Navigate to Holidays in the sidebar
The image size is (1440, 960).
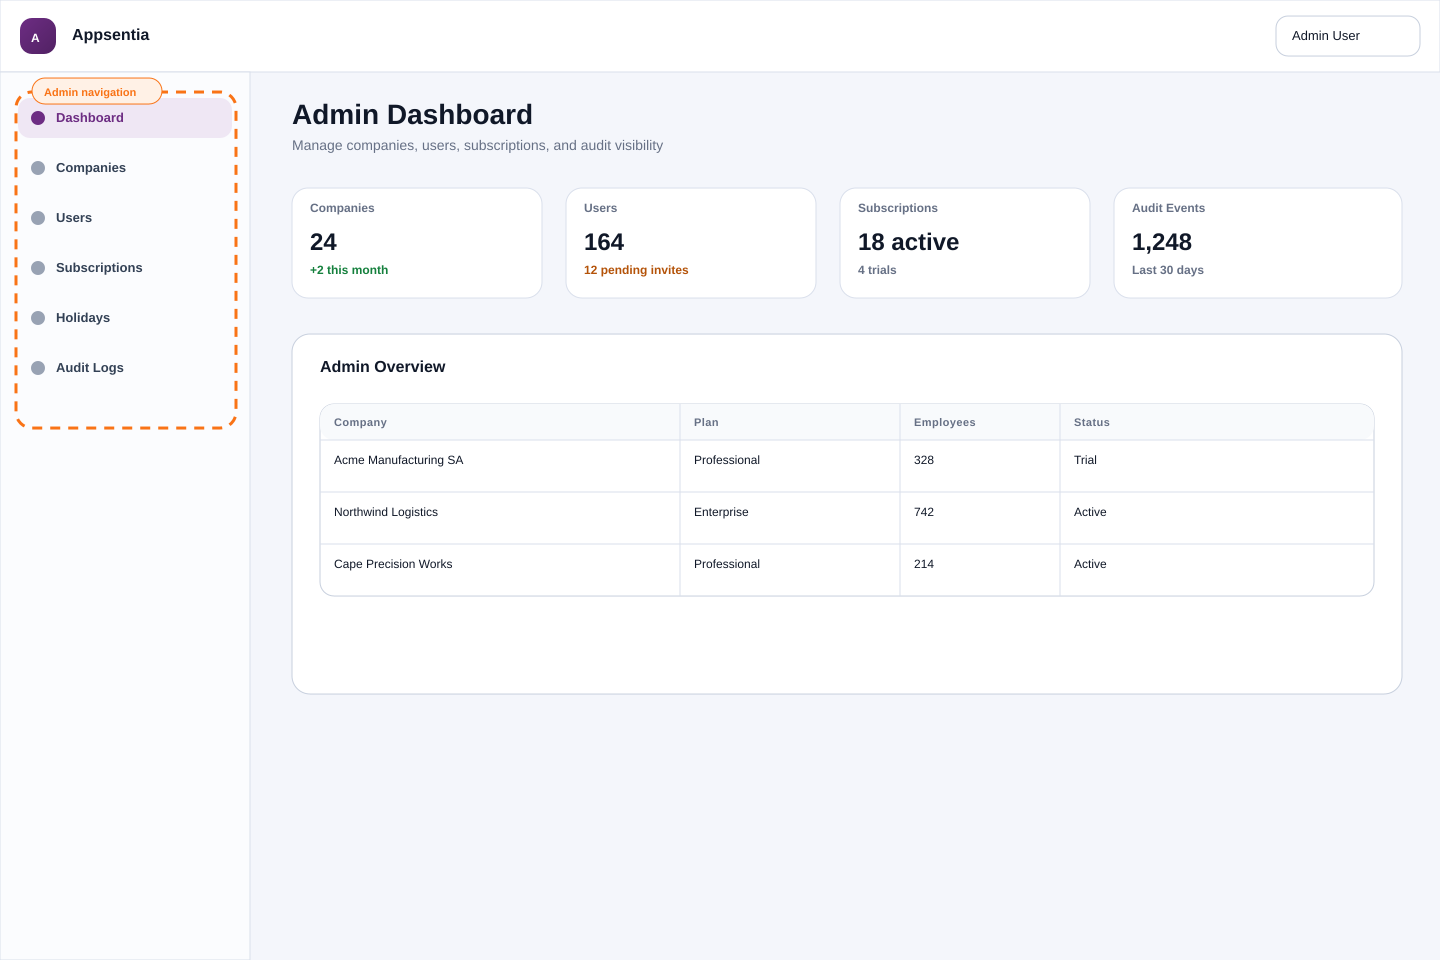pyautogui.click(x=126, y=318)
